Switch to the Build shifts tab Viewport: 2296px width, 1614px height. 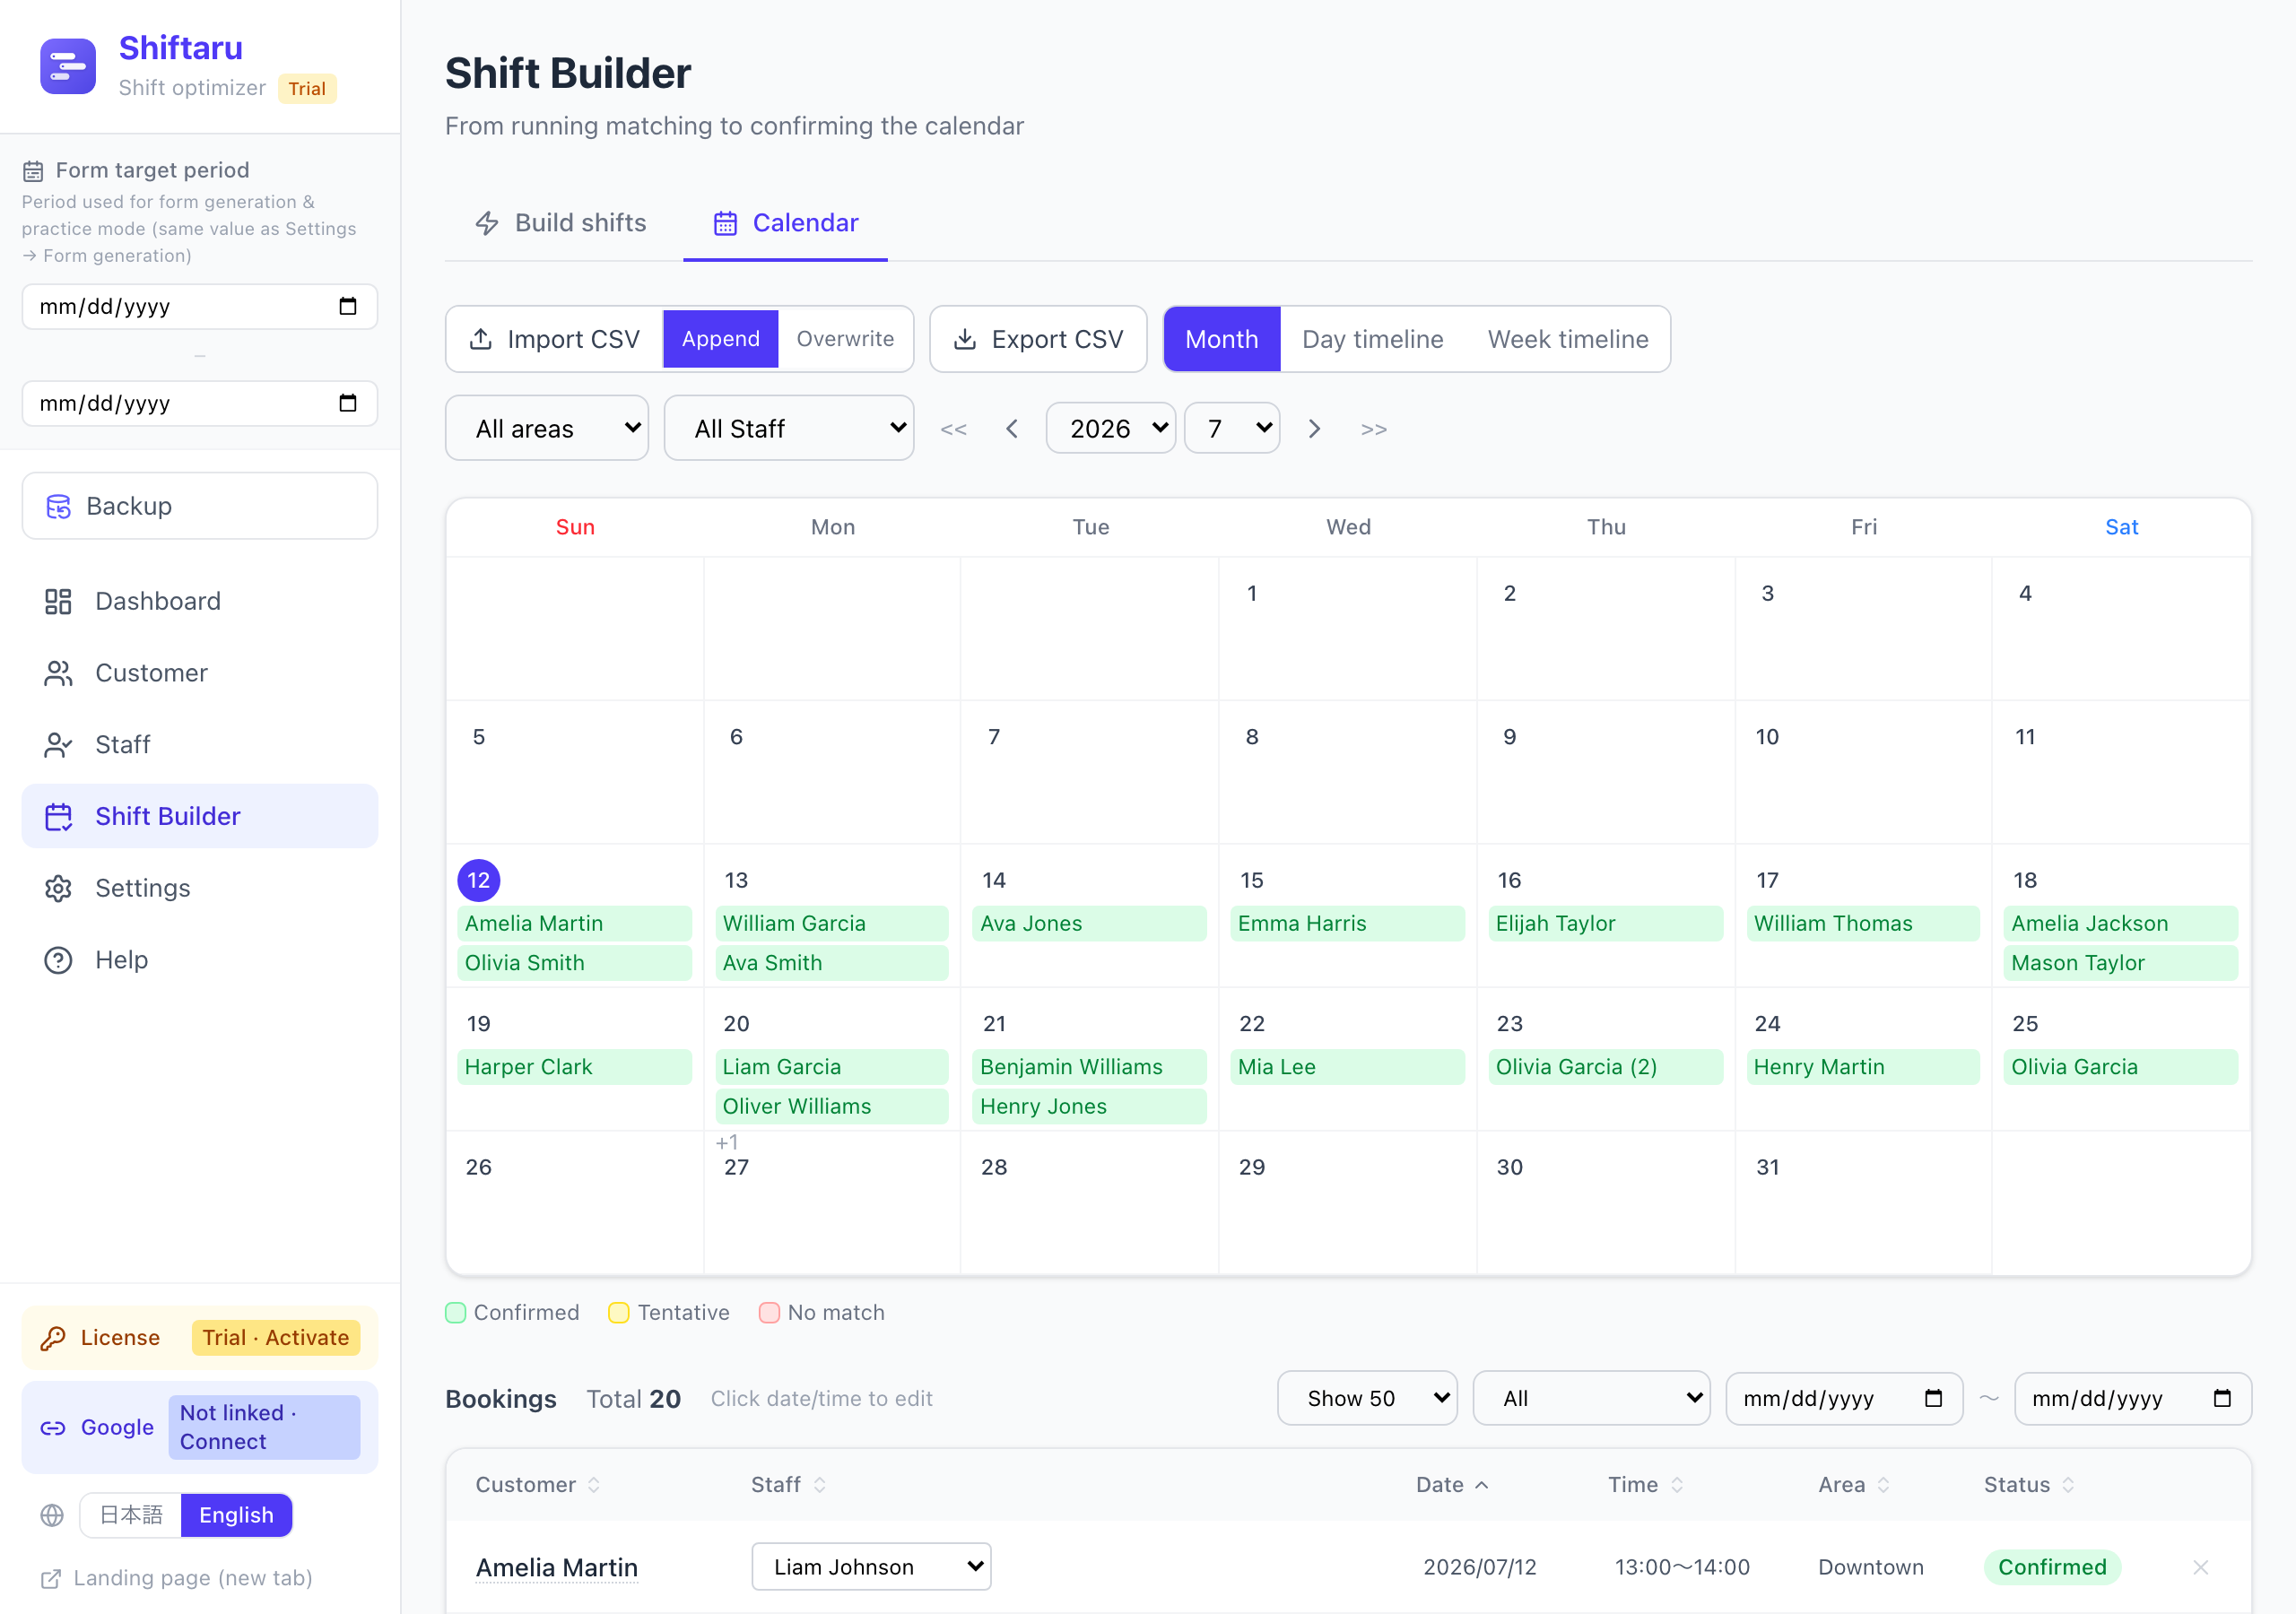[561, 222]
